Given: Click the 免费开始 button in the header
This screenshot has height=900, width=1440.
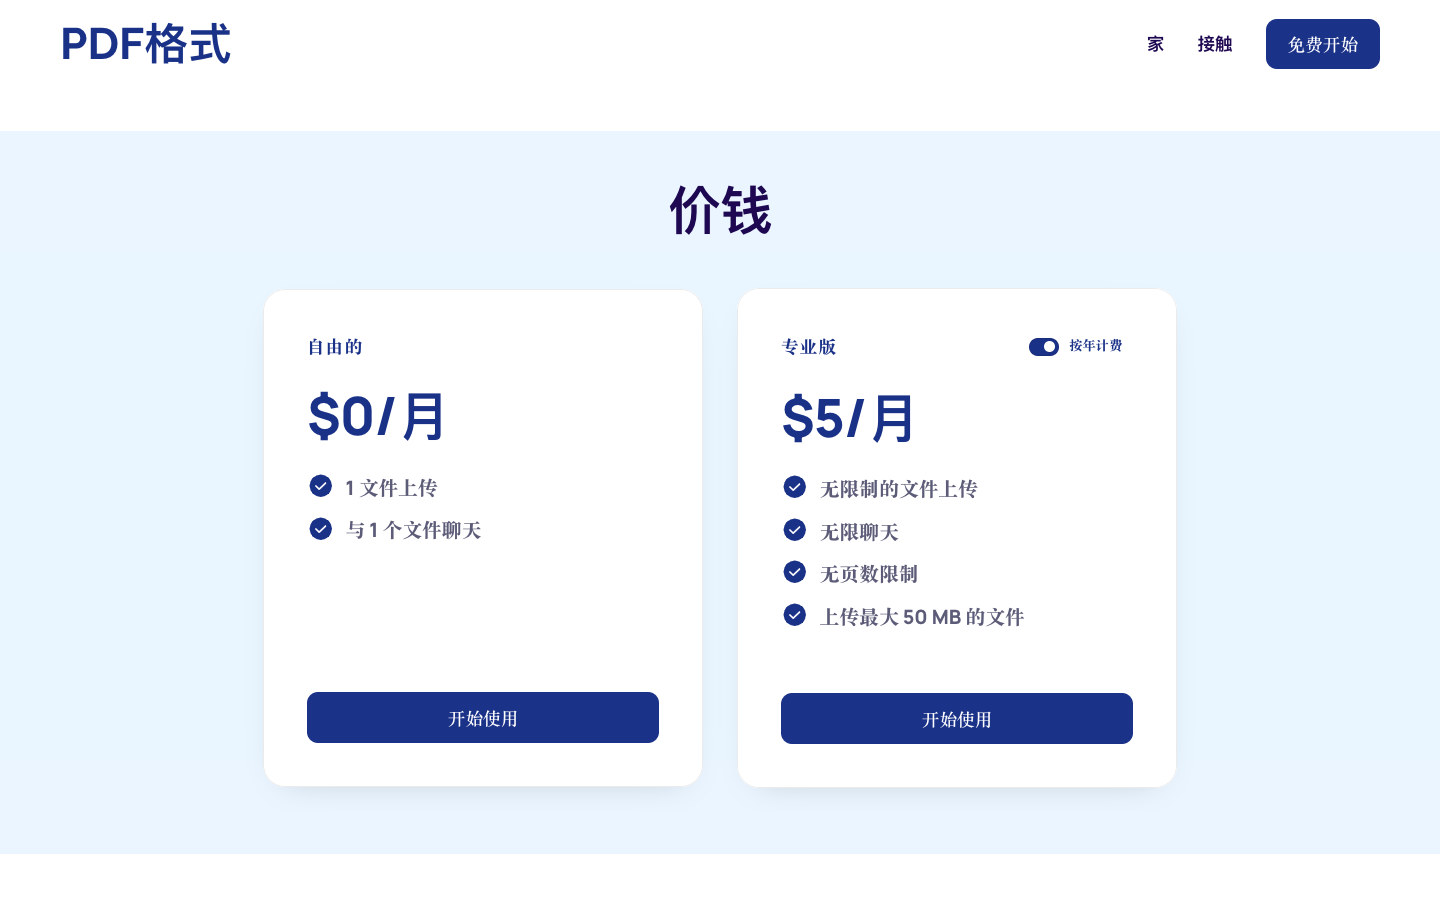Looking at the screenshot, I should click(x=1323, y=44).
